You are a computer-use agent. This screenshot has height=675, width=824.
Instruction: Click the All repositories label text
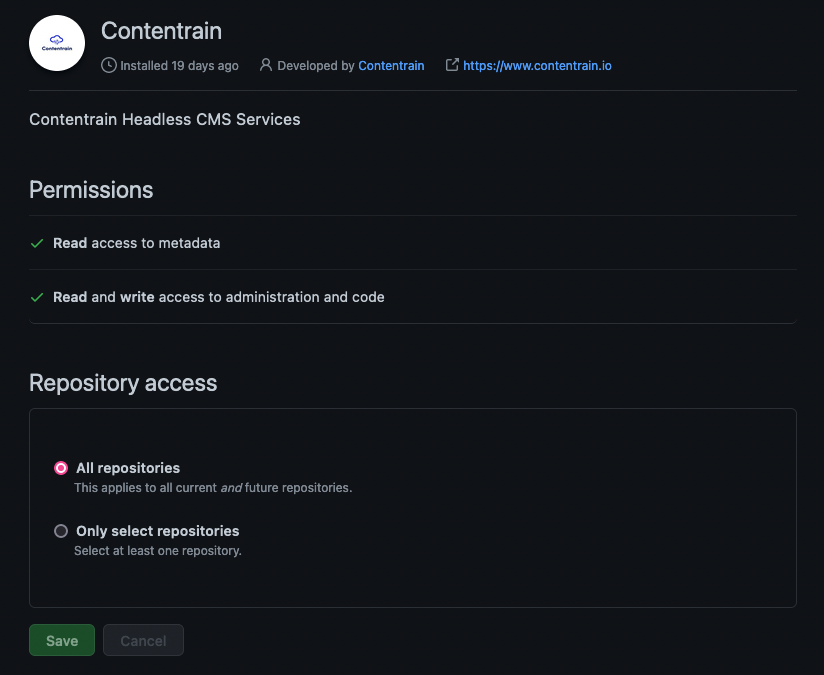click(128, 468)
